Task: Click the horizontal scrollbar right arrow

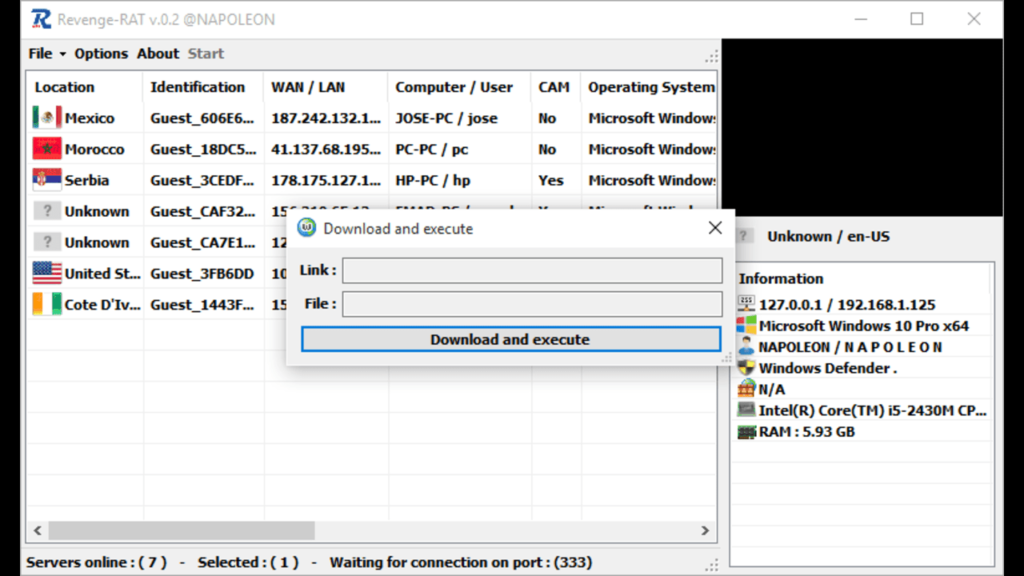Action: (x=705, y=530)
